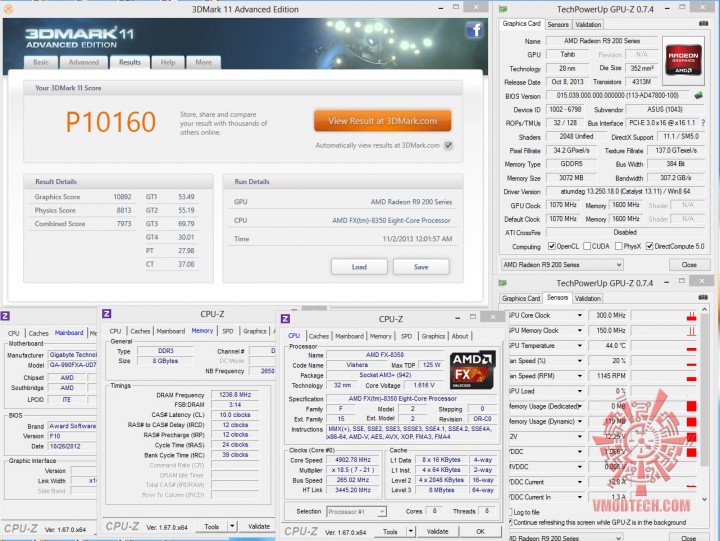Click CPU-Z icon in the Mainboard window title
This screenshot has width=720, height=541.
click(5, 316)
